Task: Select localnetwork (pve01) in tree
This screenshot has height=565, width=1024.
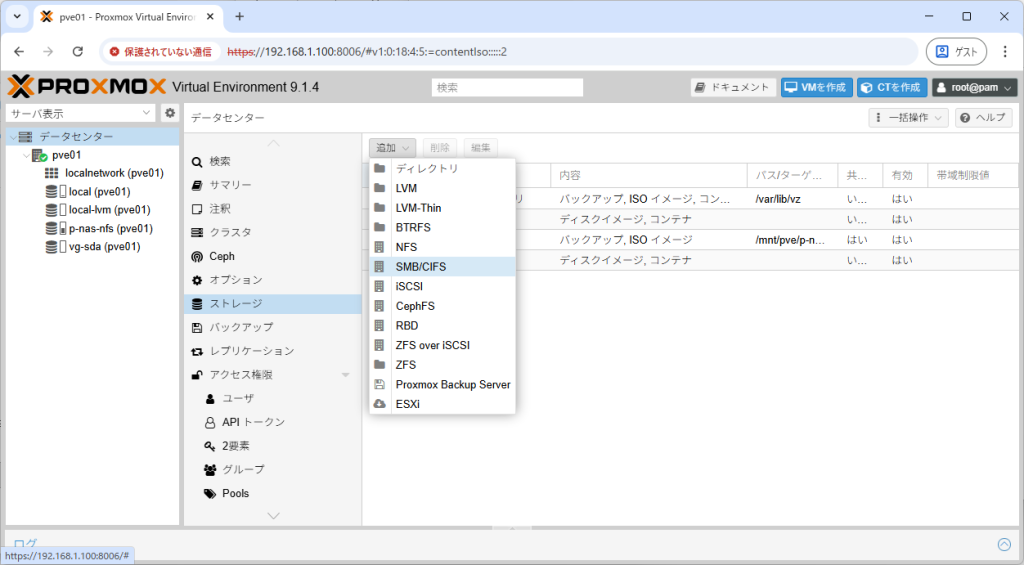Action: pyautogui.click(x=114, y=173)
